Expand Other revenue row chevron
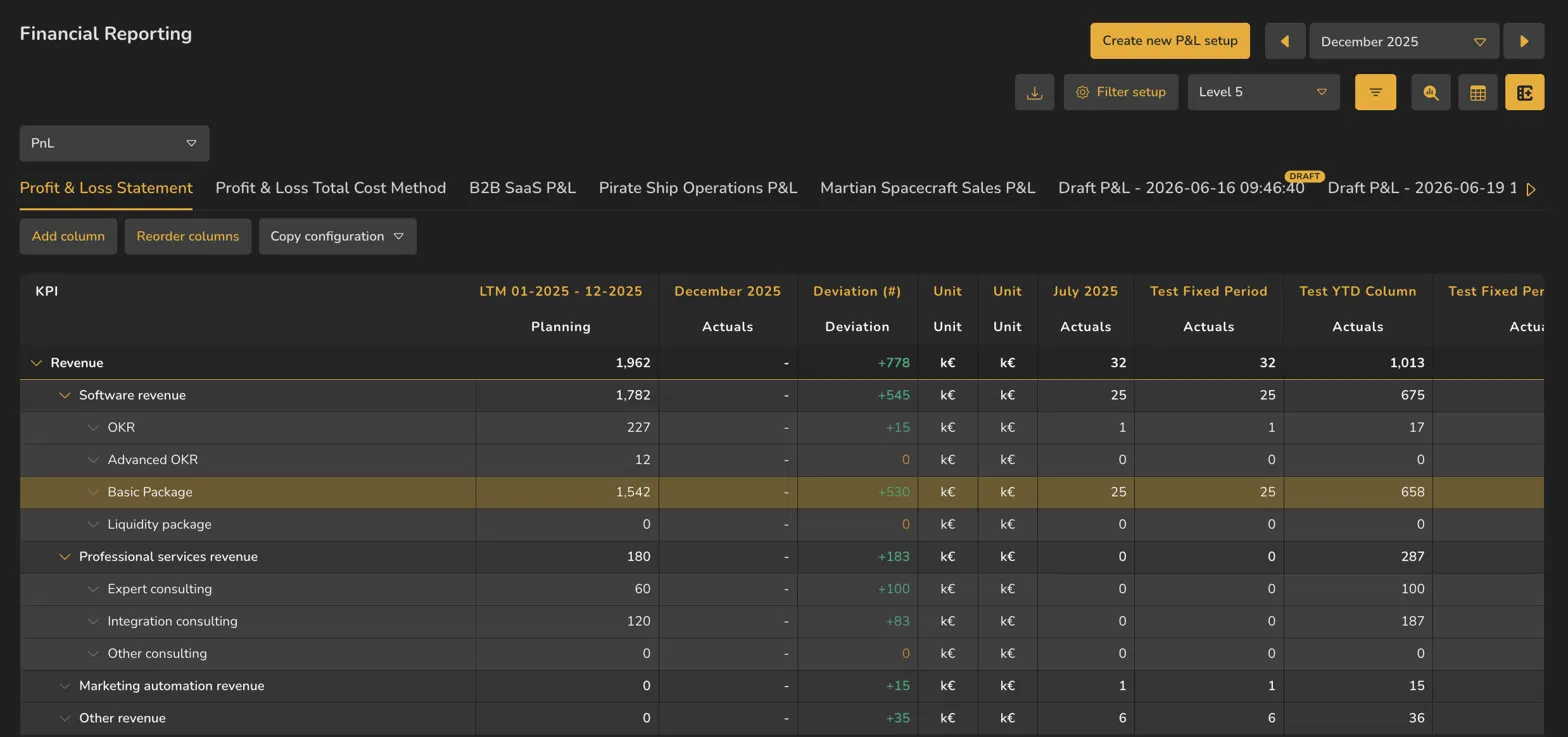Viewport: 1568px width, 737px height. pyautogui.click(x=64, y=718)
